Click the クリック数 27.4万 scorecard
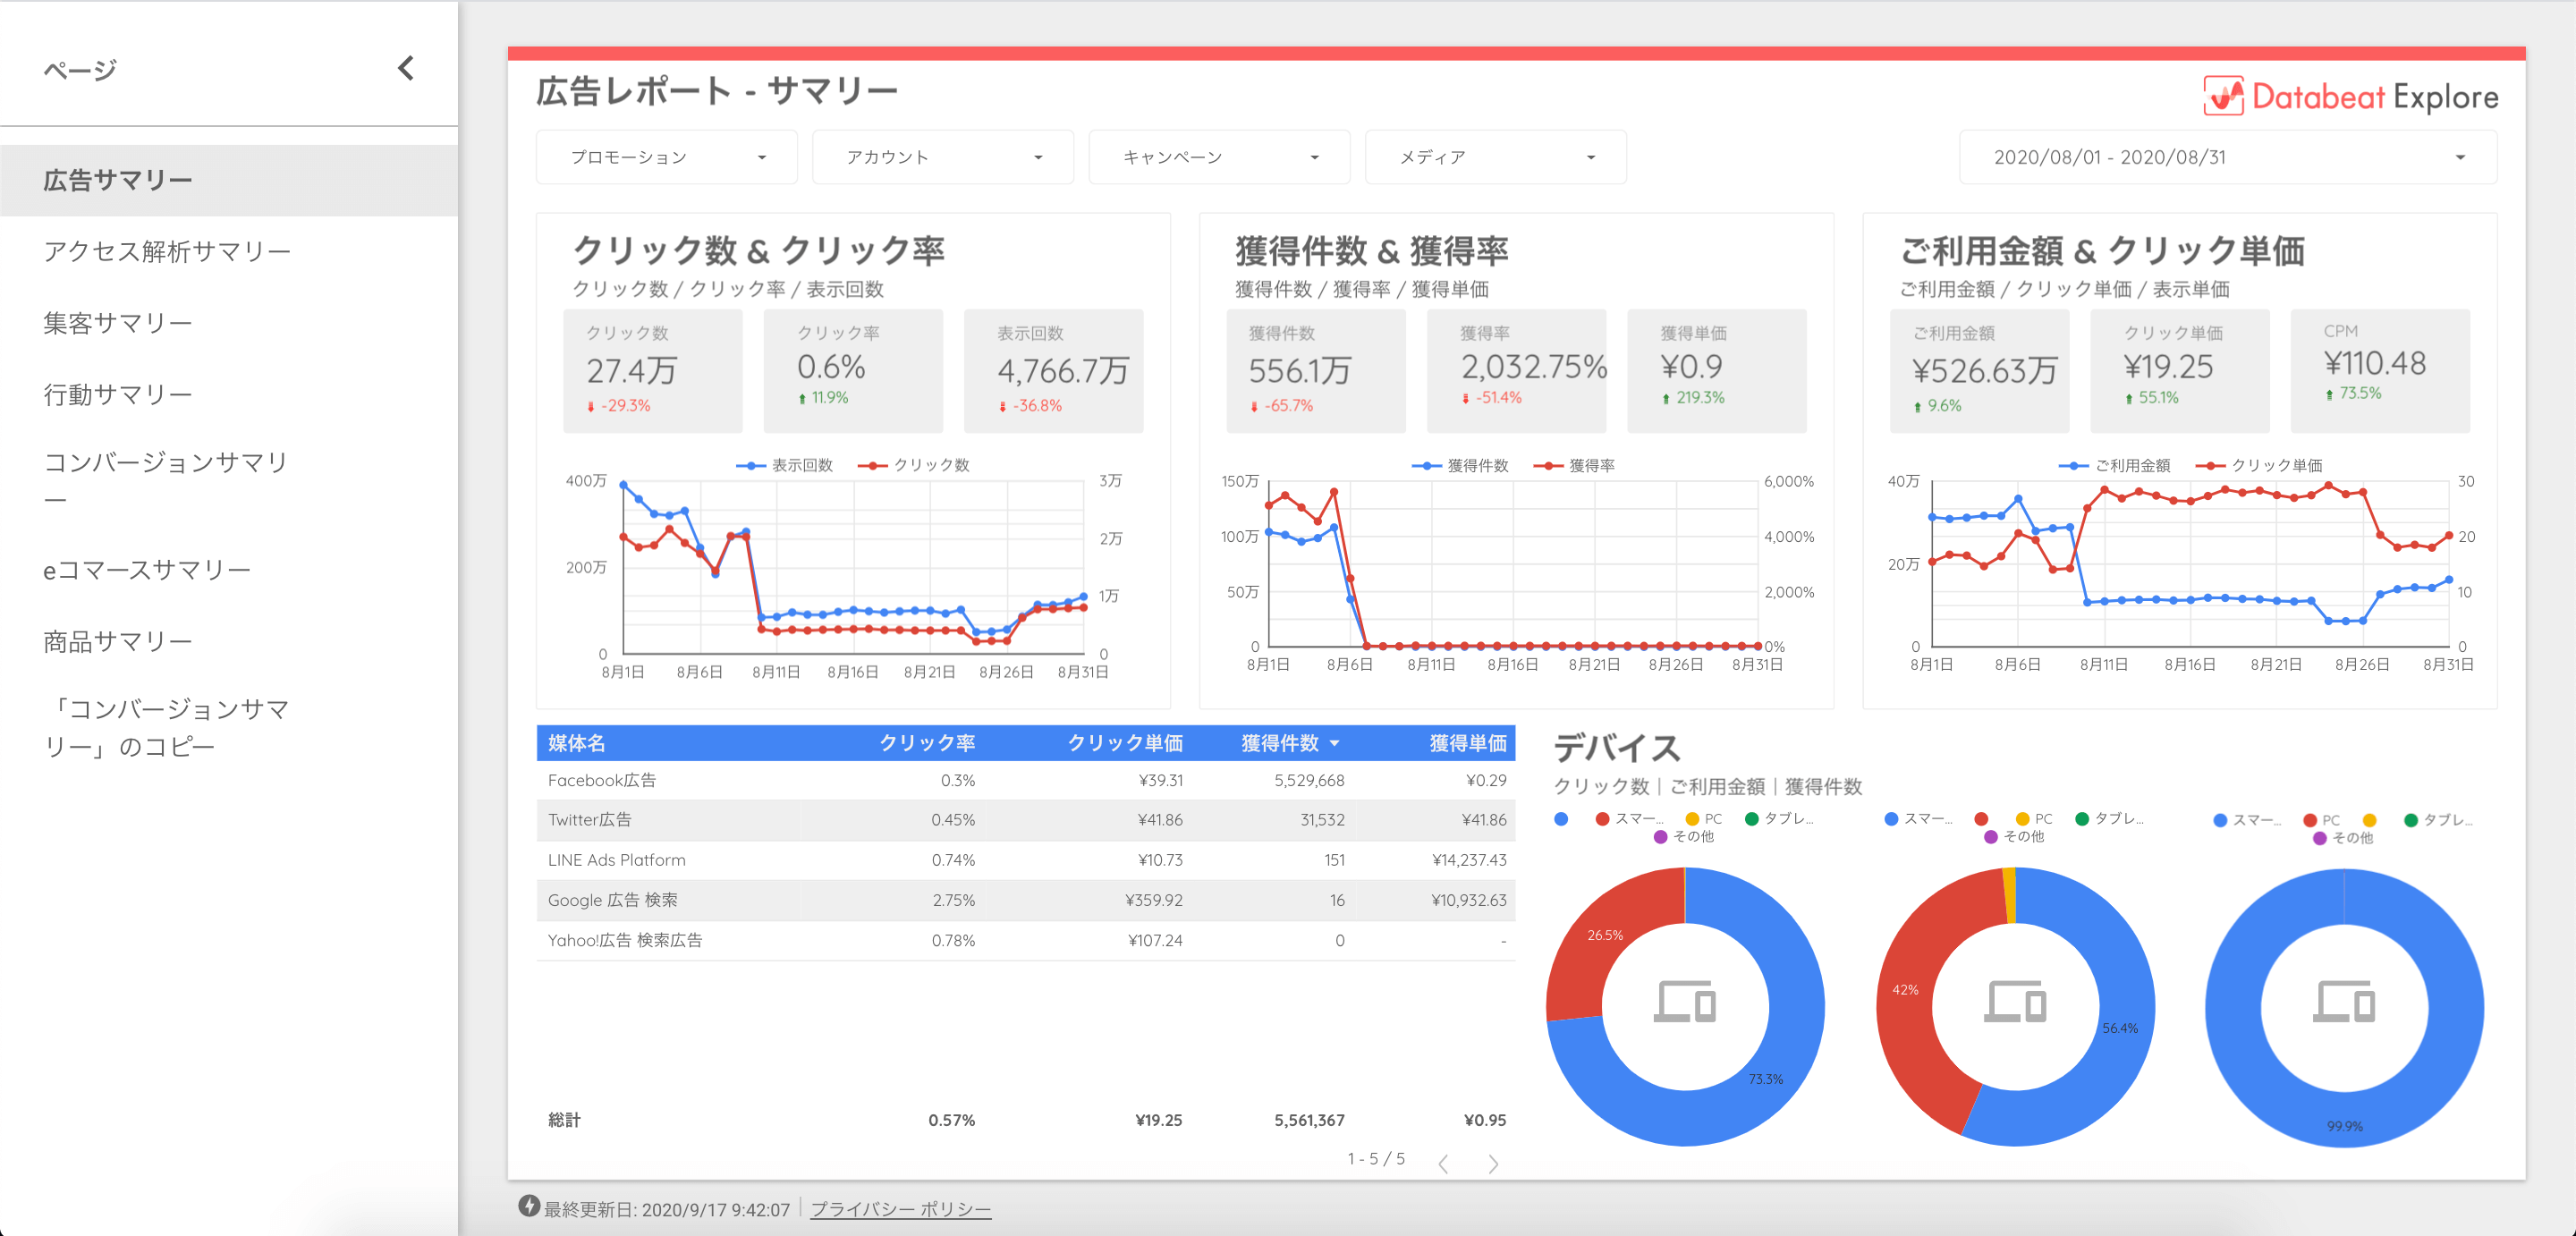The height and width of the screenshot is (1236, 2576). click(653, 370)
